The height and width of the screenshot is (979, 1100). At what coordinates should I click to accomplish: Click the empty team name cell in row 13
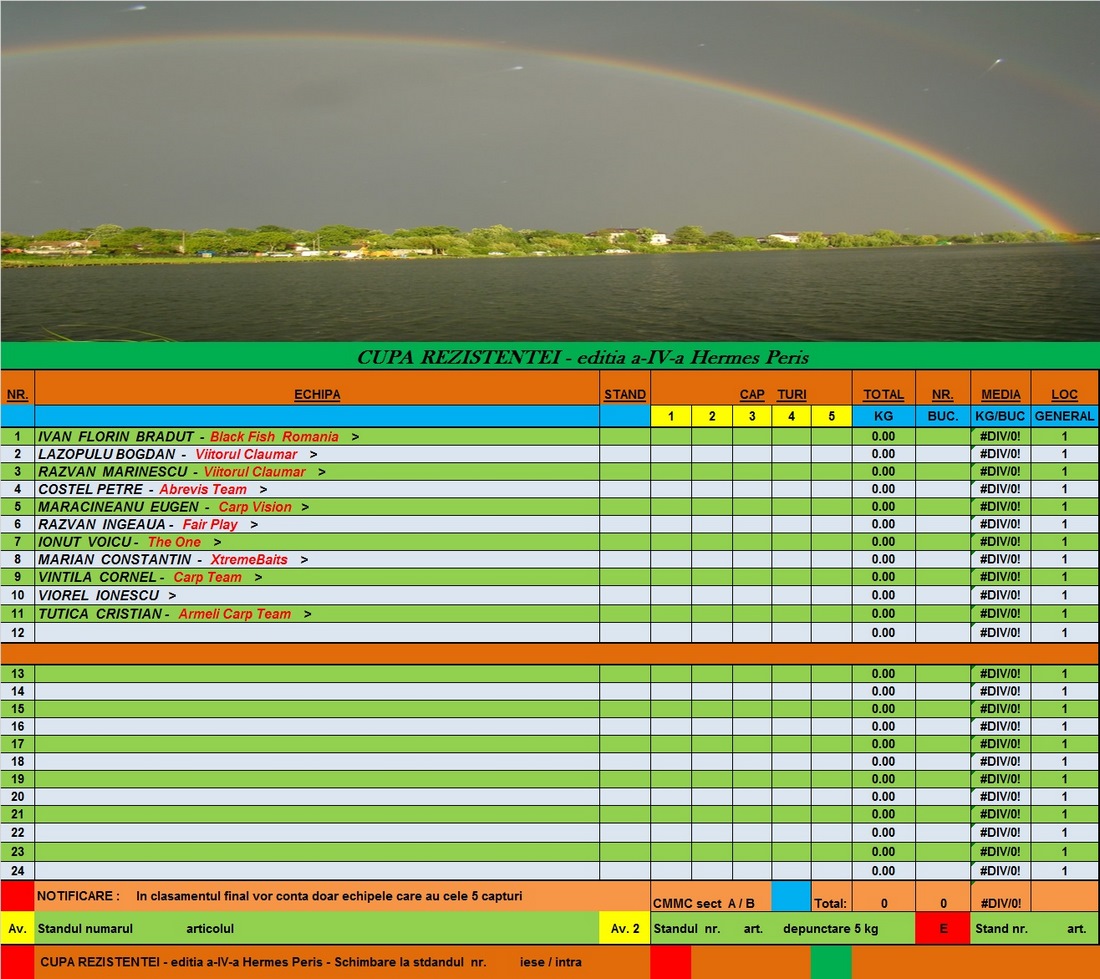click(x=317, y=674)
